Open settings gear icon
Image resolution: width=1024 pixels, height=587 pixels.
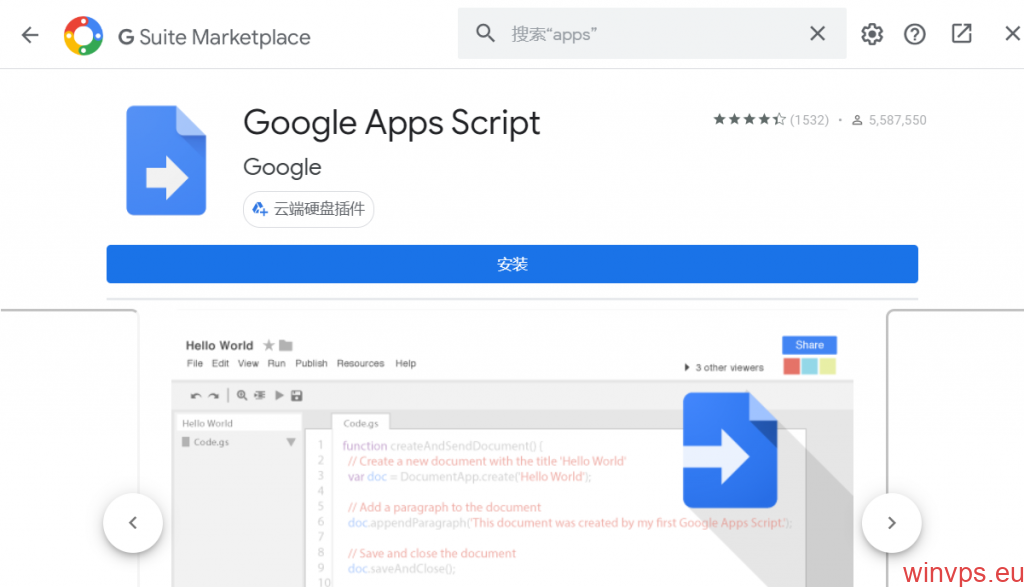click(872, 34)
